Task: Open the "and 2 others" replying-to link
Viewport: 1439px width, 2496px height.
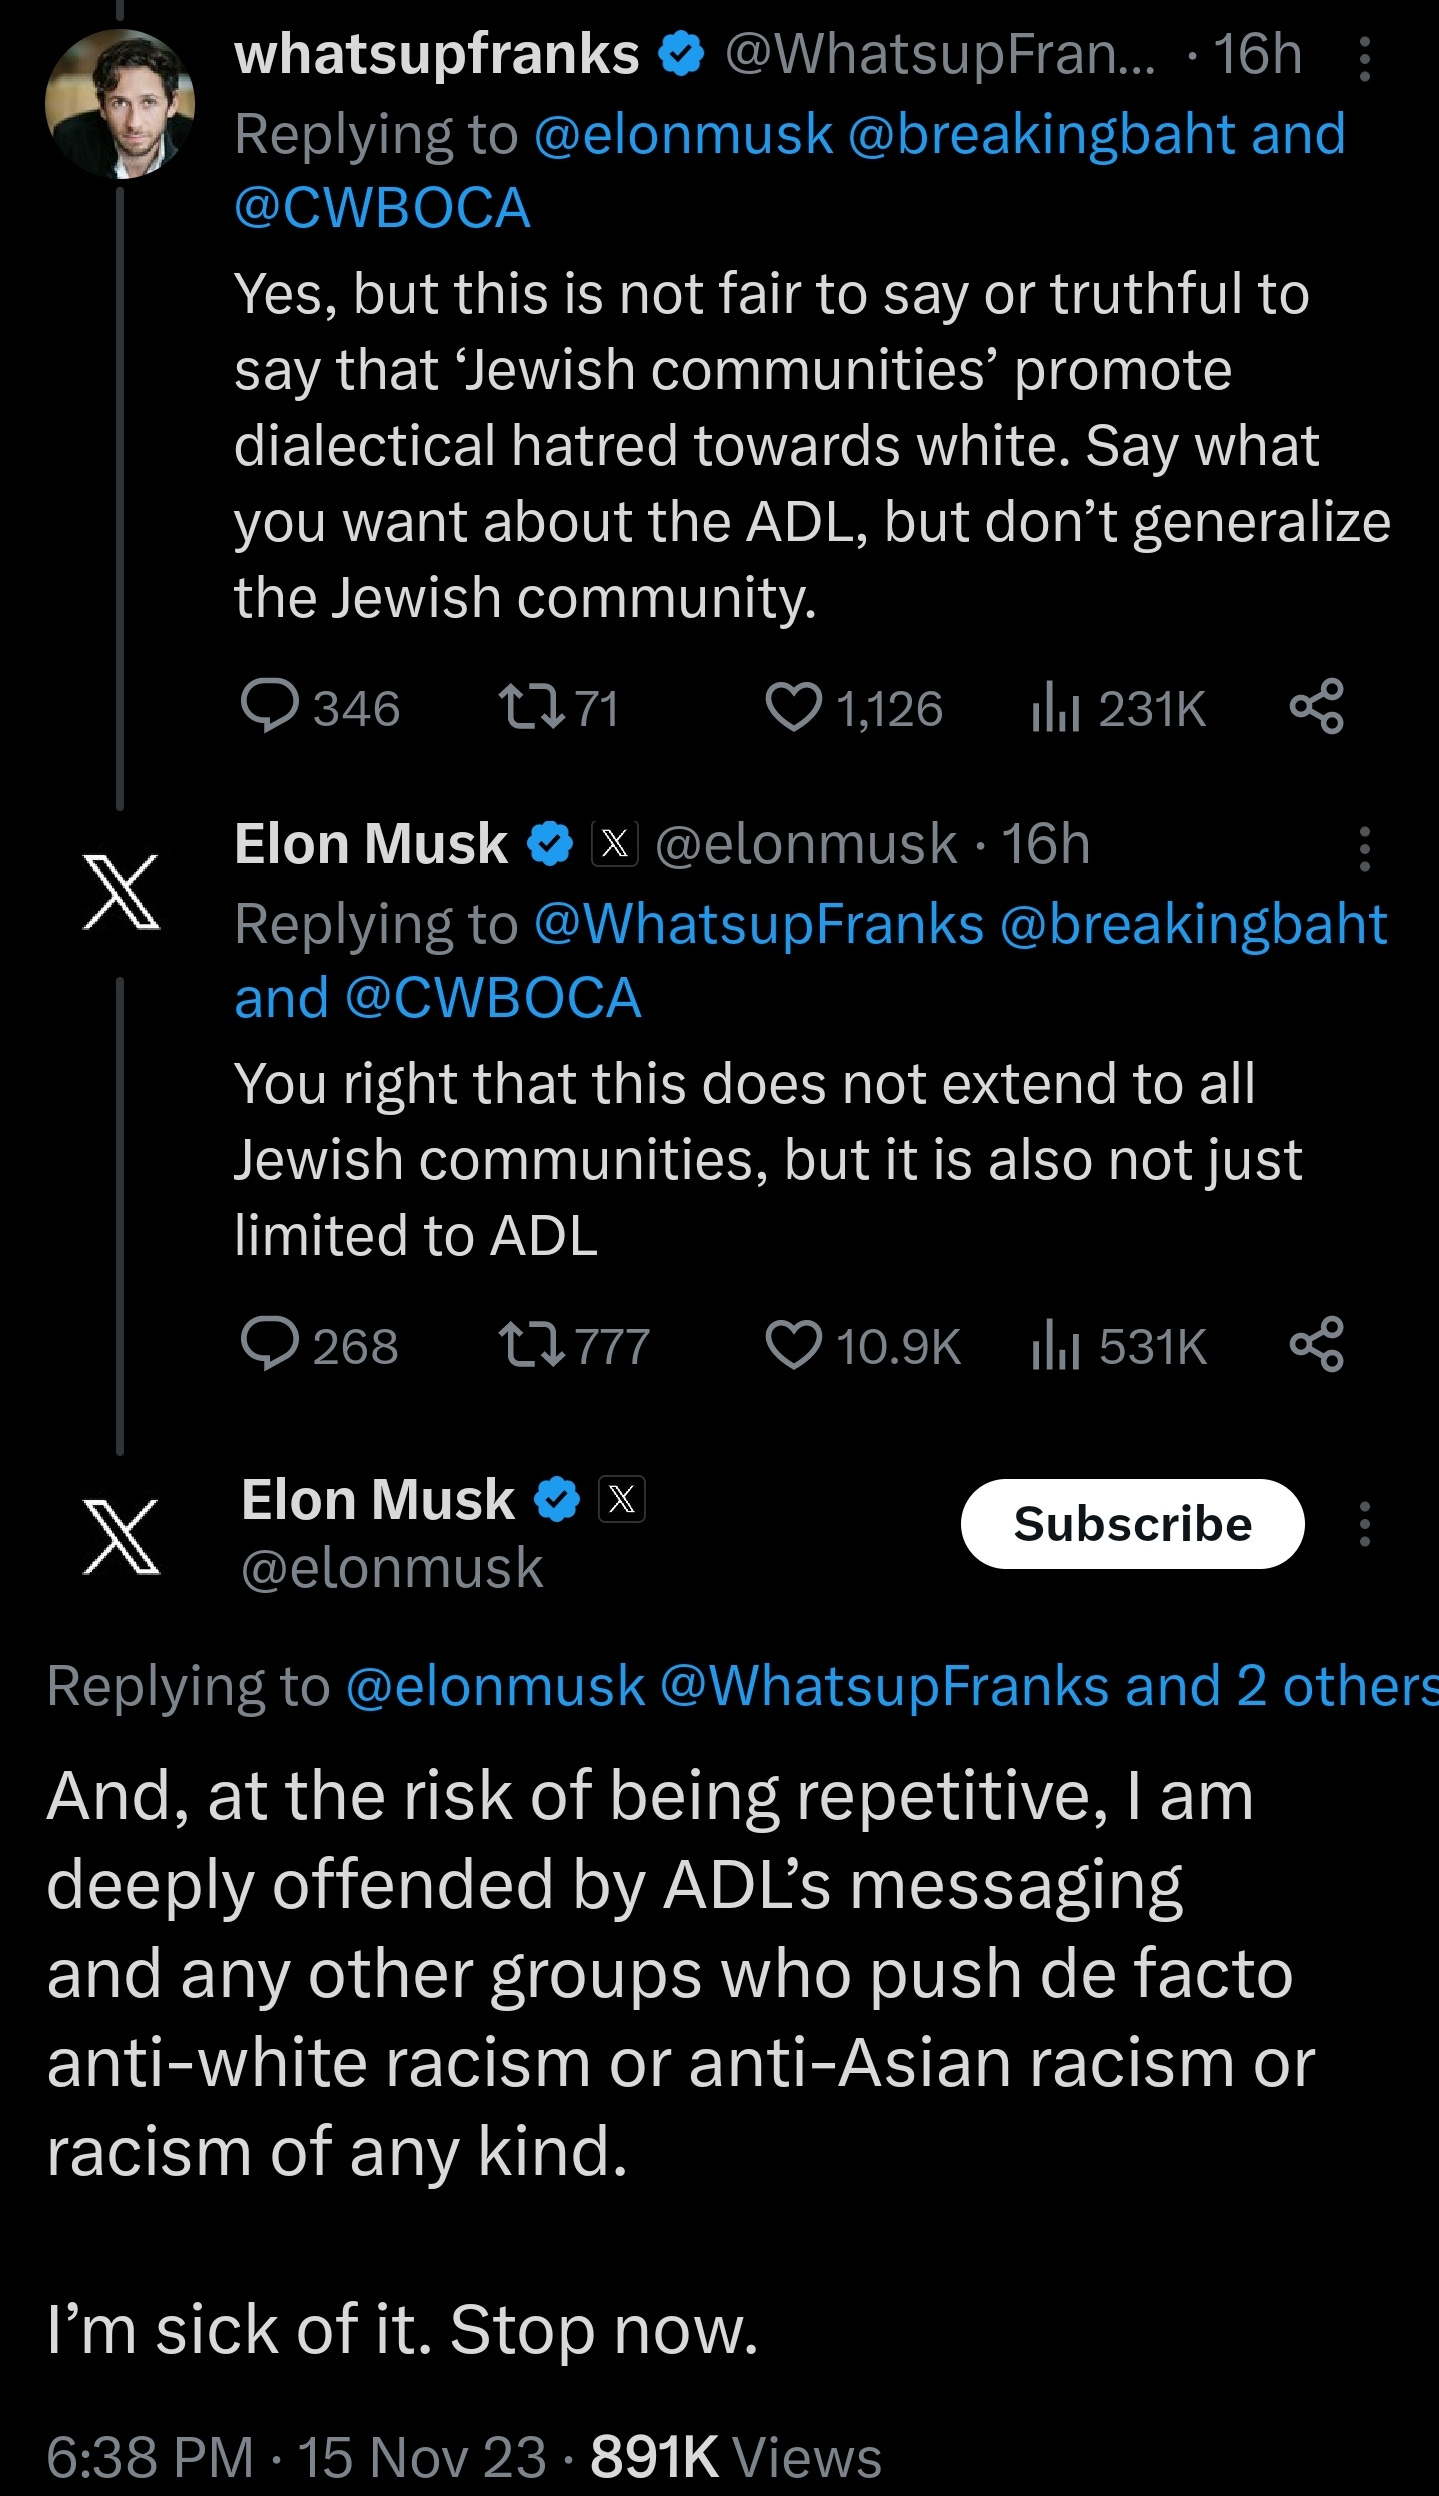Action: 1282,1686
